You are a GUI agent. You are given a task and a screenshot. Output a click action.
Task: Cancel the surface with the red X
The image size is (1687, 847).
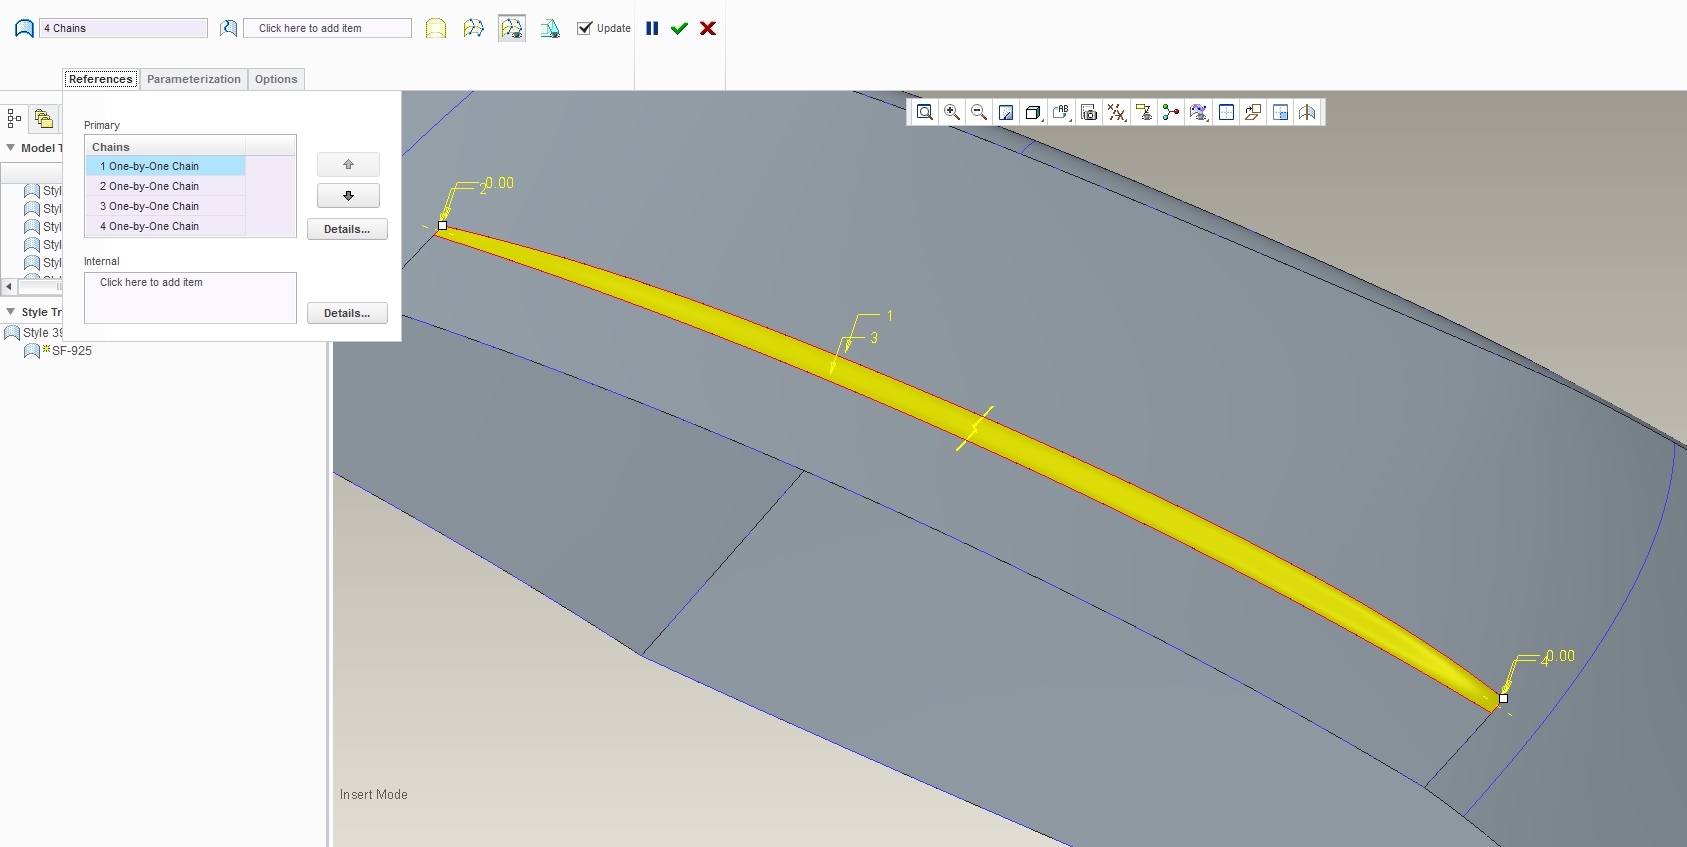click(708, 28)
